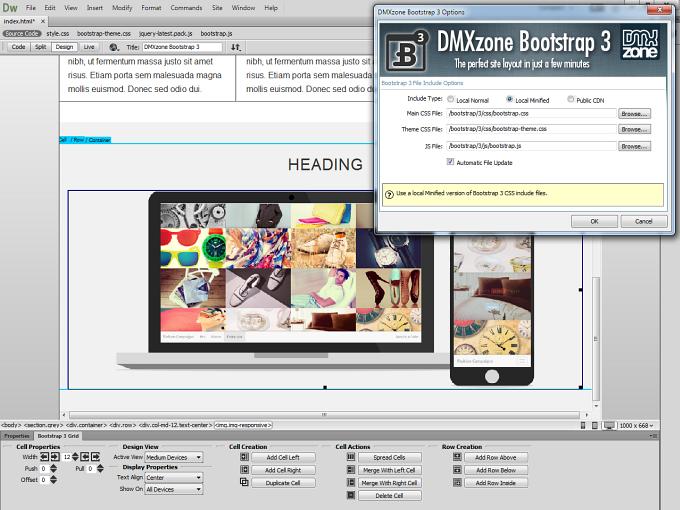Viewport: 680px width, 510px height.
Task: Open the Text Align dropdown
Action: point(174,477)
